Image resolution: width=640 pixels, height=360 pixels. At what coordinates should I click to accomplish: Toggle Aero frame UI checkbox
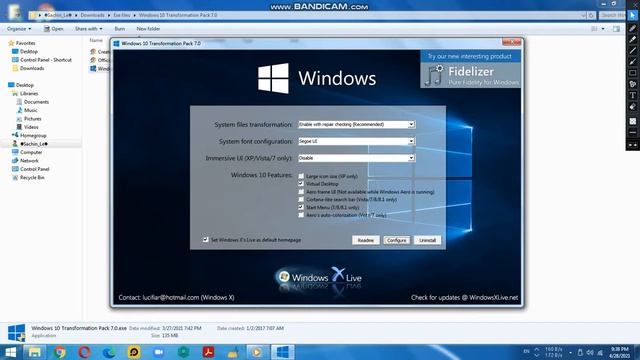pos(301,191)
